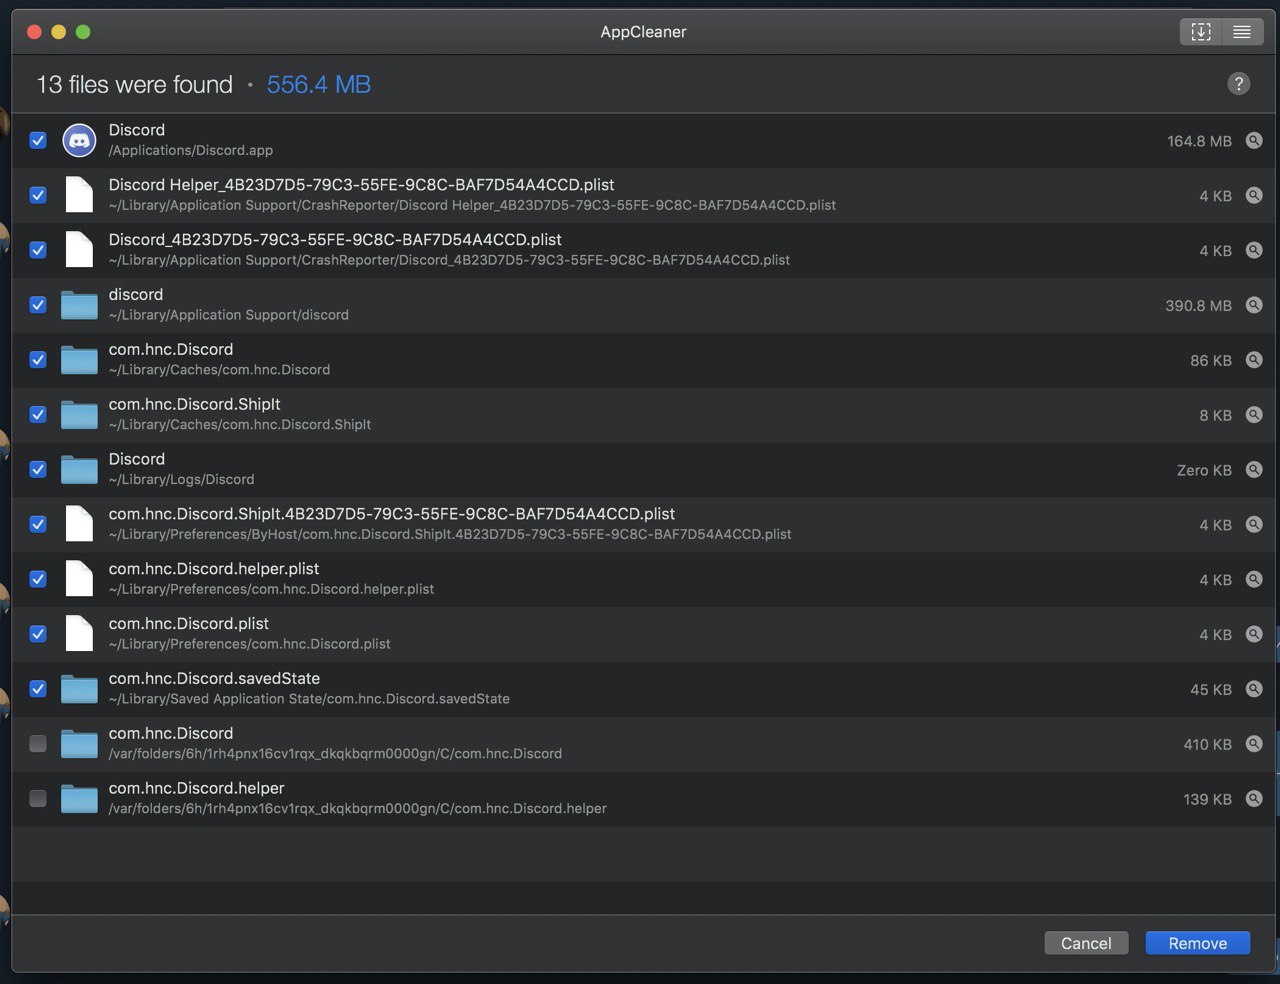Click magnifier for Discord Helper crash reporter plist

[1254, 196]
